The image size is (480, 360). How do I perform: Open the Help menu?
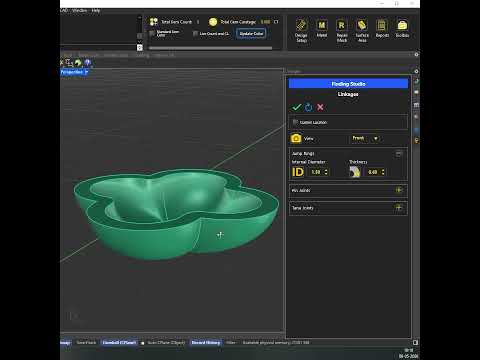(x=96, y=11)
